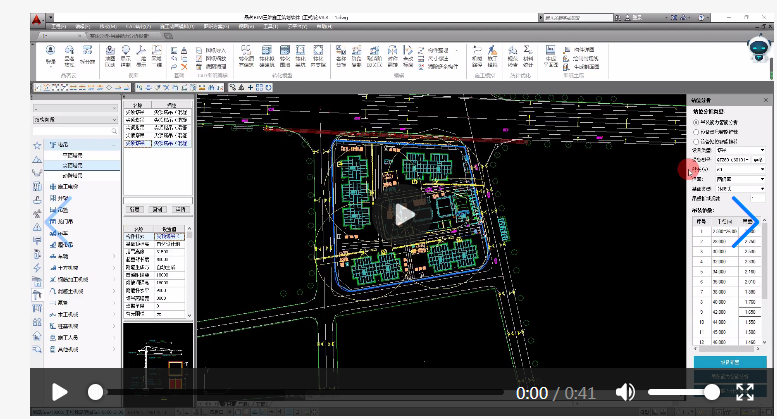Click the plus icon in the small toolbar strip
Screen dimensions: 777x419
click(251, 88)
